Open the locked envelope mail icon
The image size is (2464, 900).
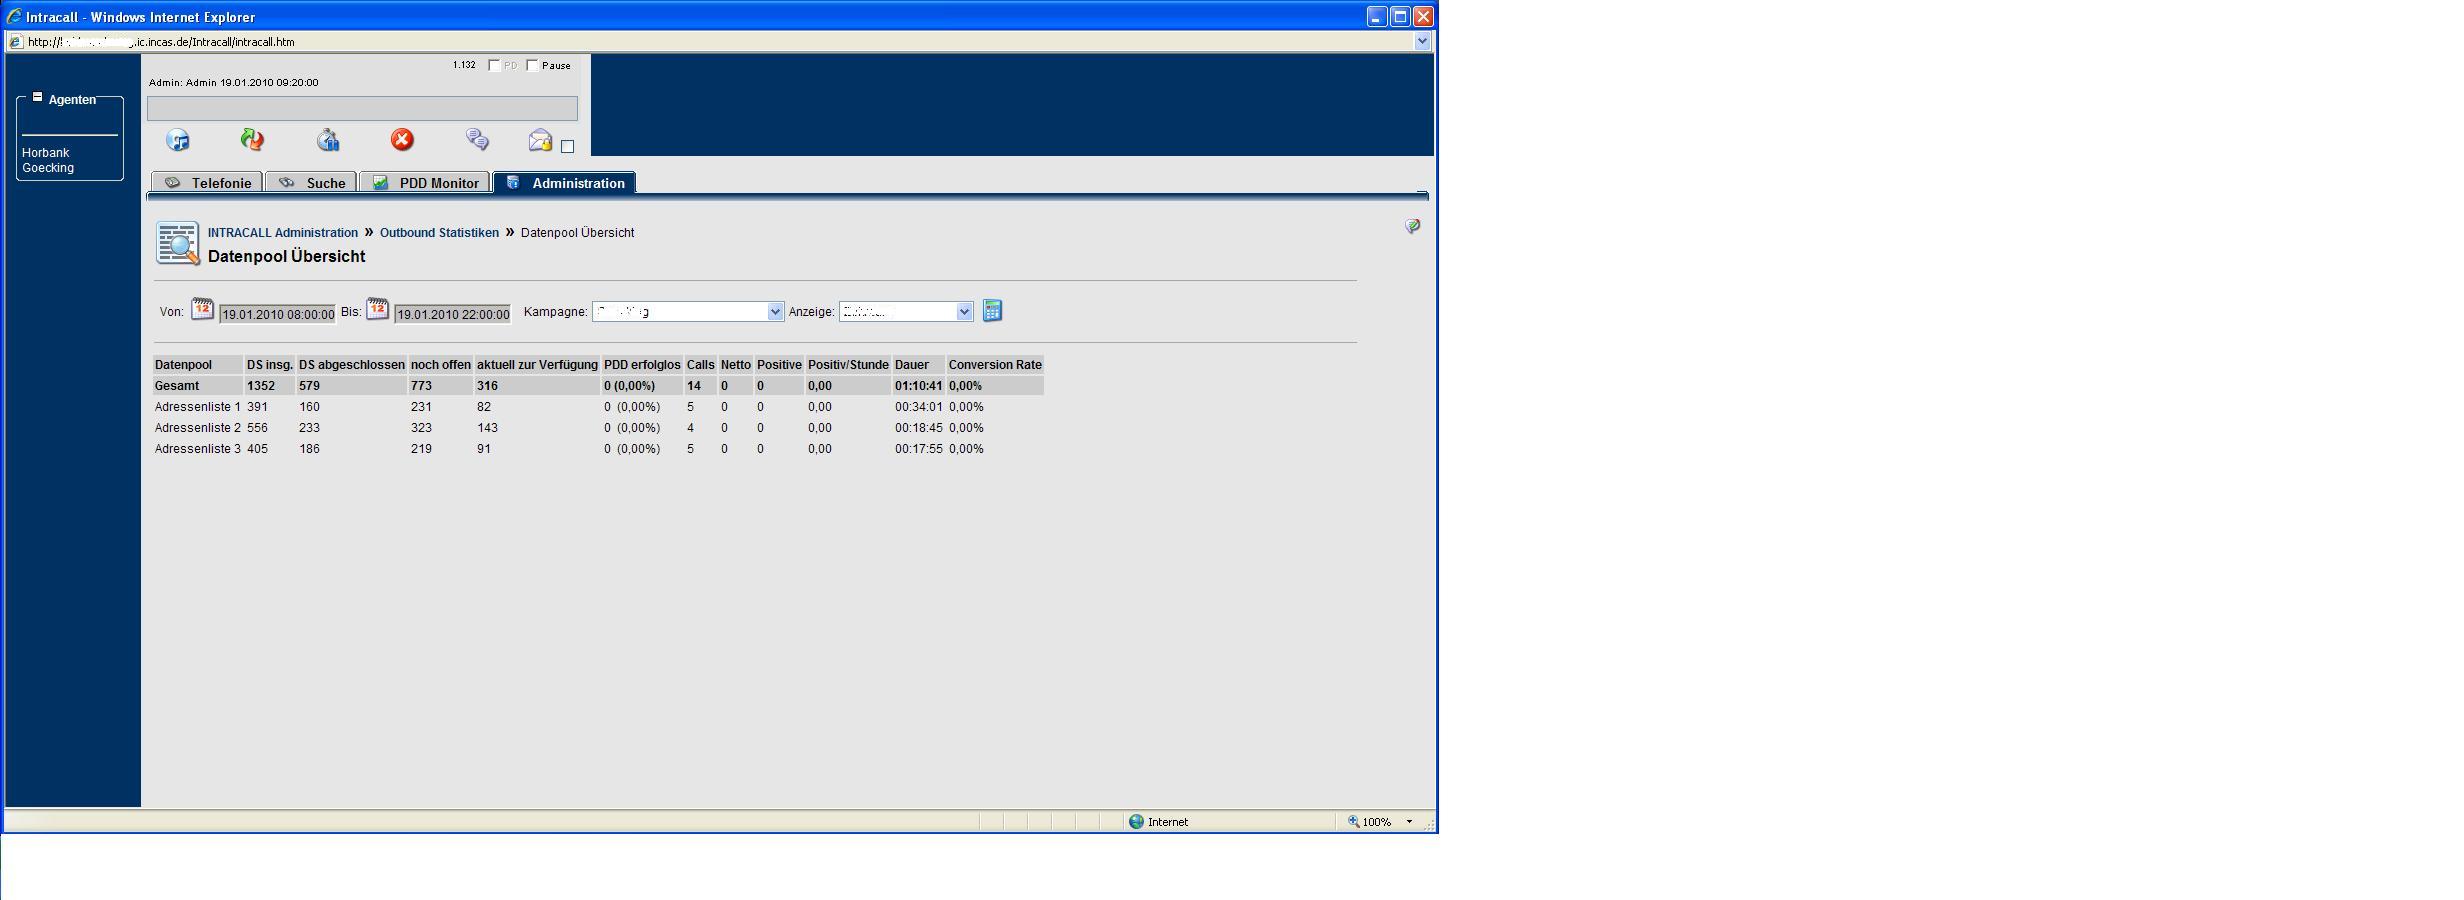point(540,140)
